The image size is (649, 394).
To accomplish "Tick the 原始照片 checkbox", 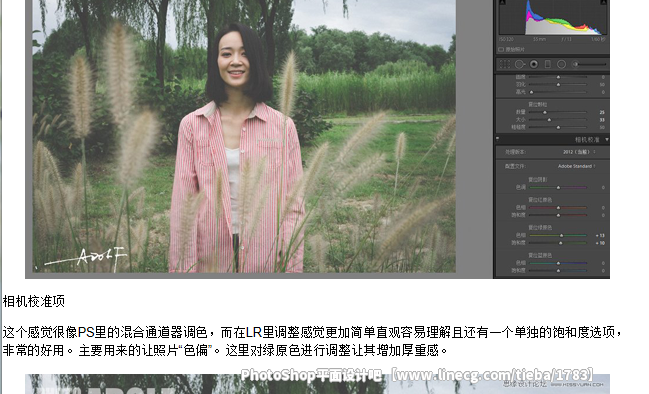I will tap(501, 49).
